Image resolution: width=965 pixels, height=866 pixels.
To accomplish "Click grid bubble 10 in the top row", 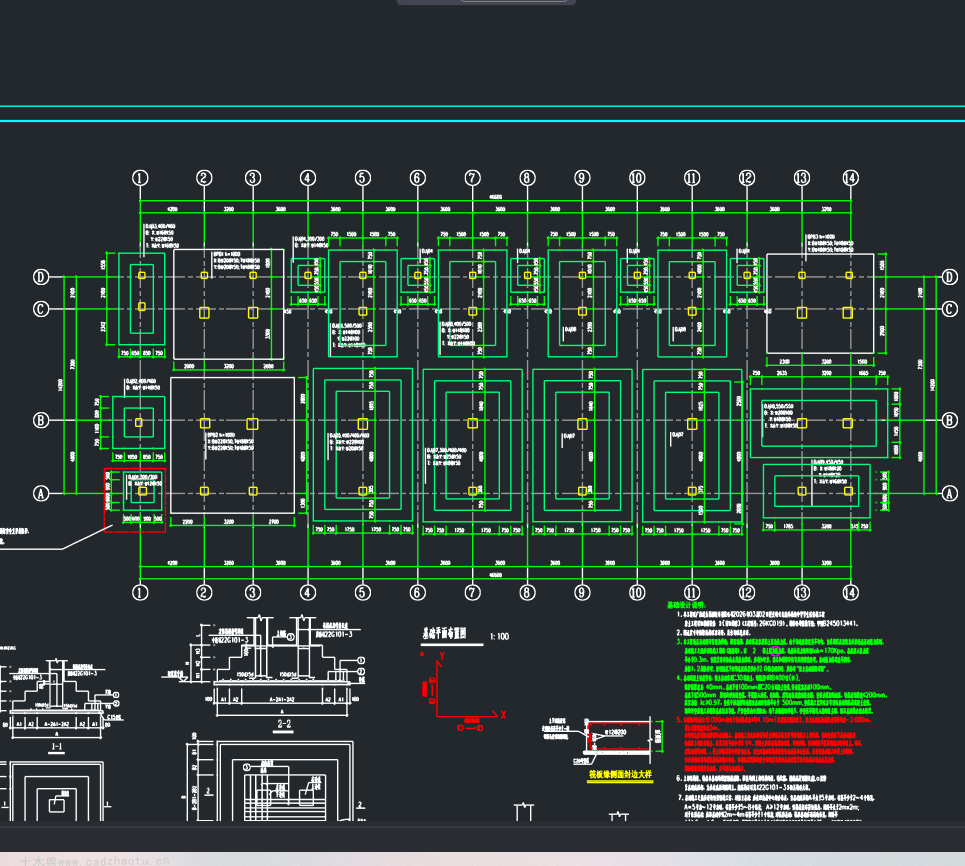I will (637, 178).
